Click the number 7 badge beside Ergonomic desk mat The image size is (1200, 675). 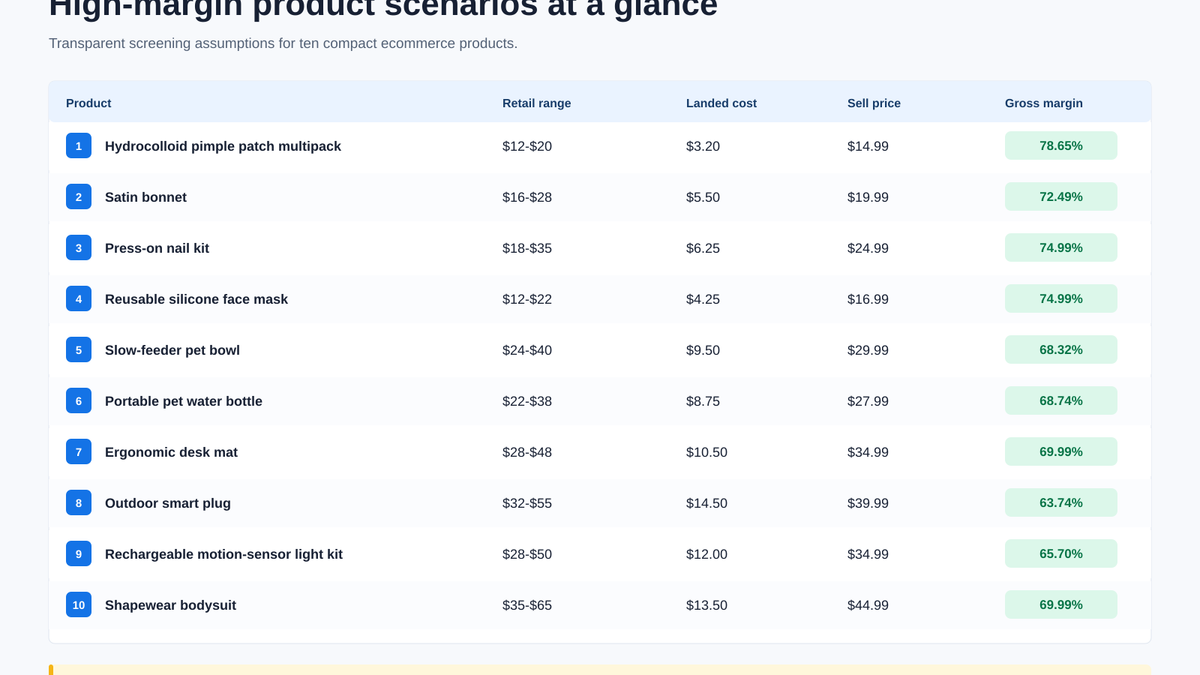[x=79, y=452]
